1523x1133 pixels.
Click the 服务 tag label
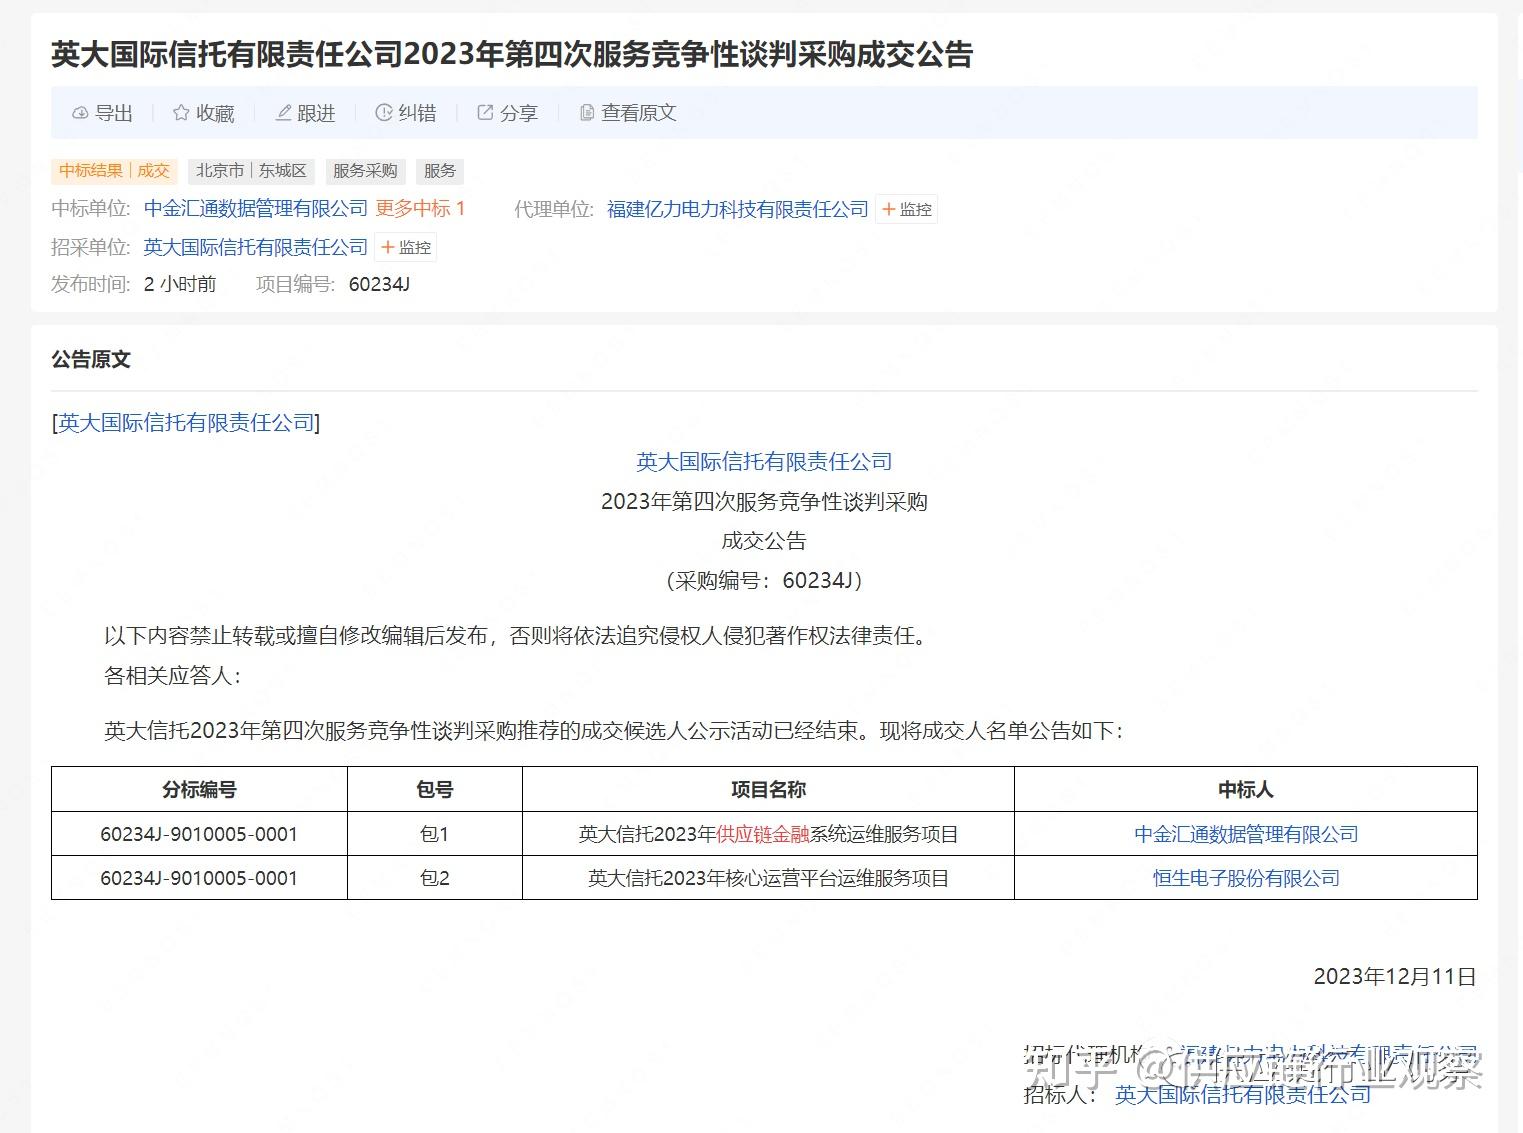pyautogui.click(x=440, y=171)
